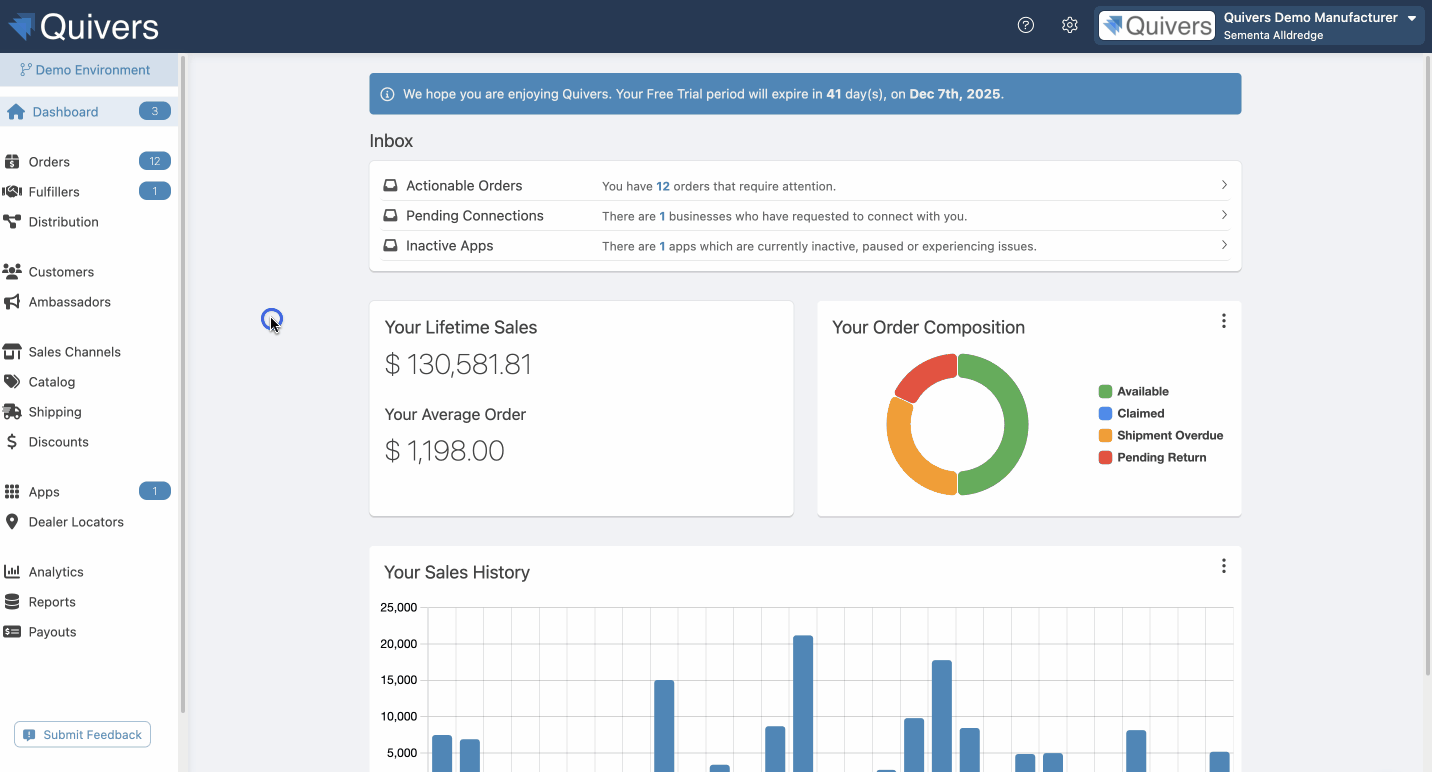Click the Fulfillers handshake icon
Screen dimensions: 1432x772
coord(12,192)
